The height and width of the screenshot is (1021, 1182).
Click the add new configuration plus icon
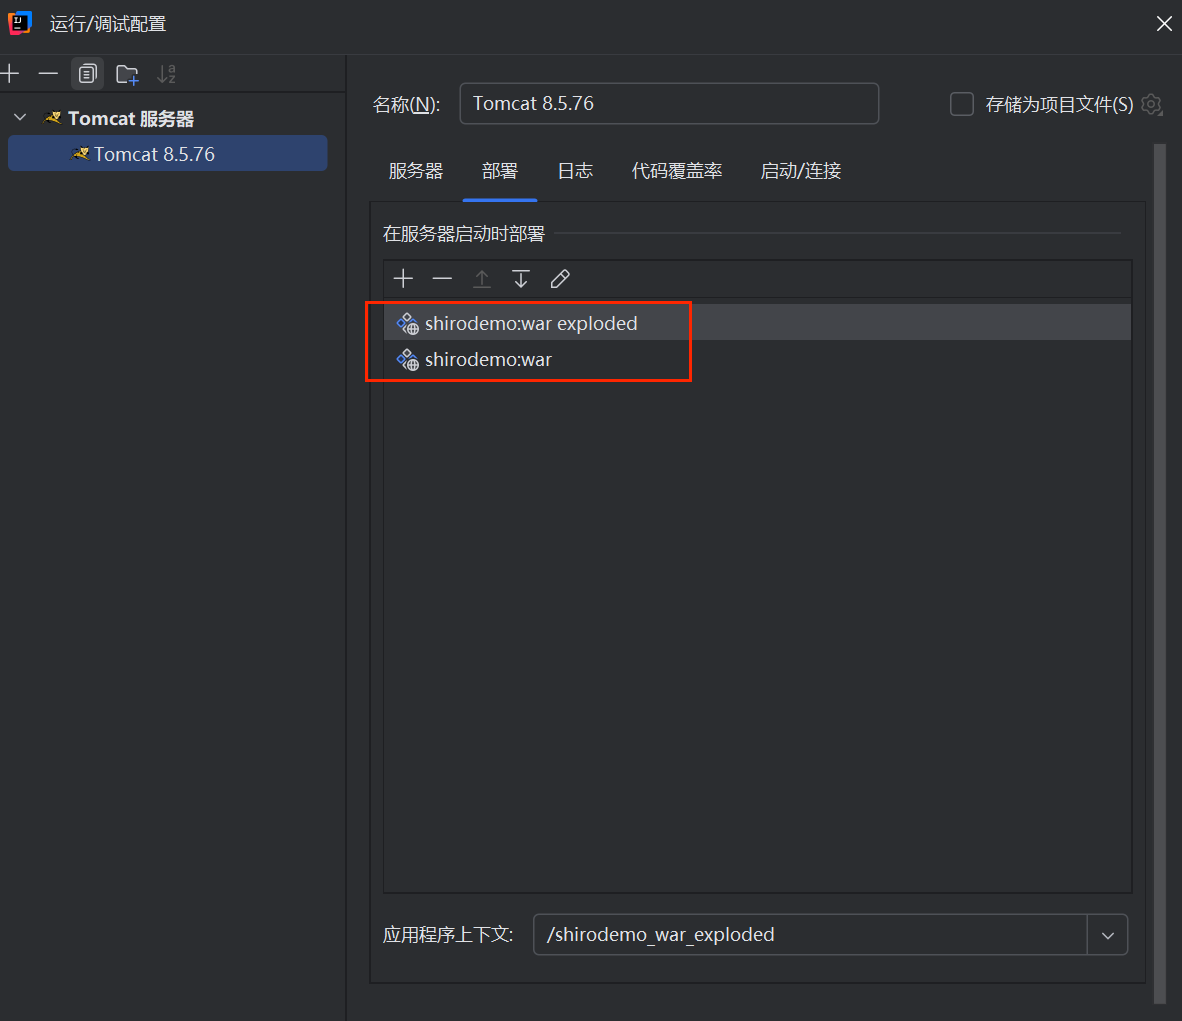[10, 74]
